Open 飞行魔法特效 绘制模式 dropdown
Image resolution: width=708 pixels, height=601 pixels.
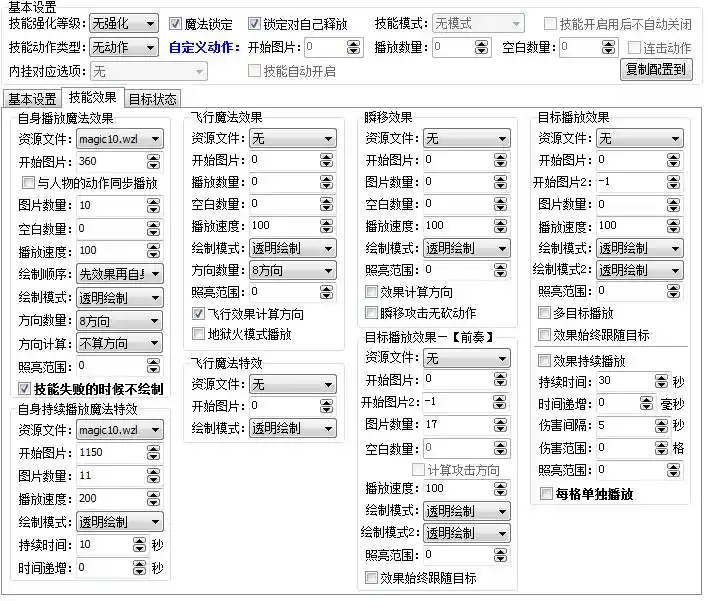coord(293,428)
